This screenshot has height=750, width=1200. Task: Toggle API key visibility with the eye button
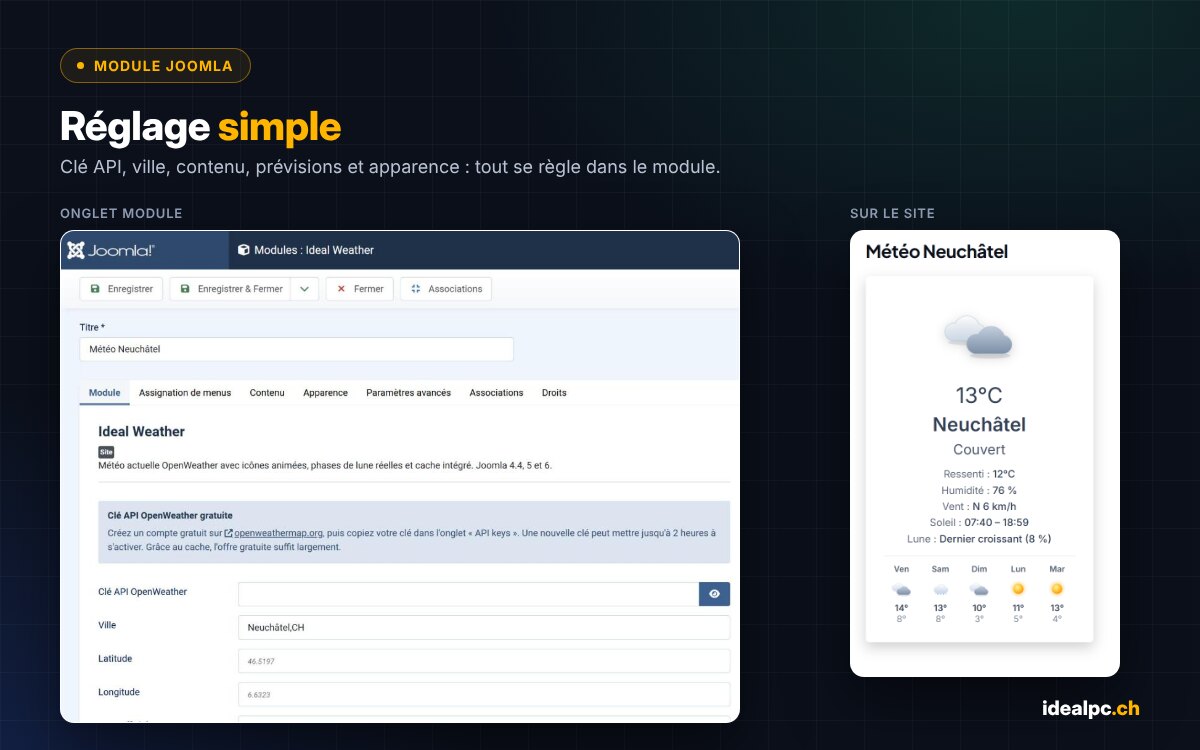[x=714, y=594]
